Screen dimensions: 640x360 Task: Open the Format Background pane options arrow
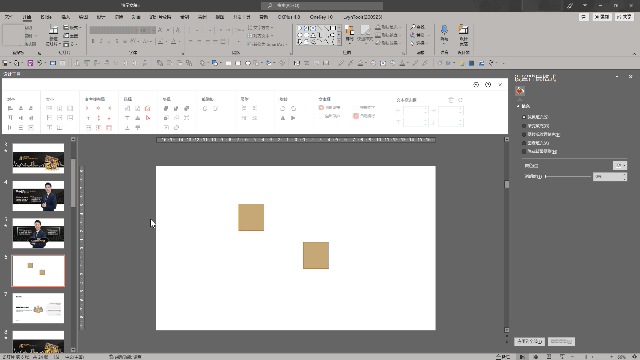click(x=617, y=77)
